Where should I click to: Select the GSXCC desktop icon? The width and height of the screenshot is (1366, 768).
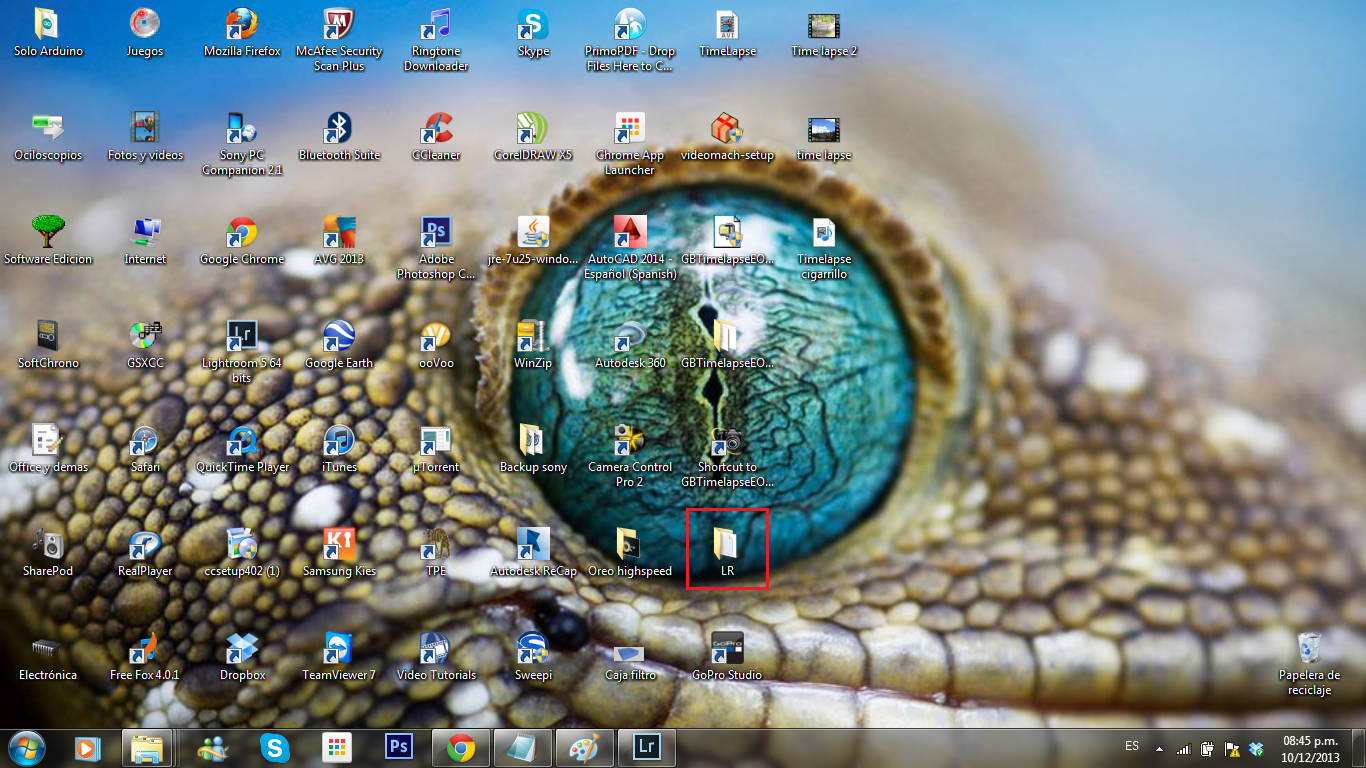145,345
